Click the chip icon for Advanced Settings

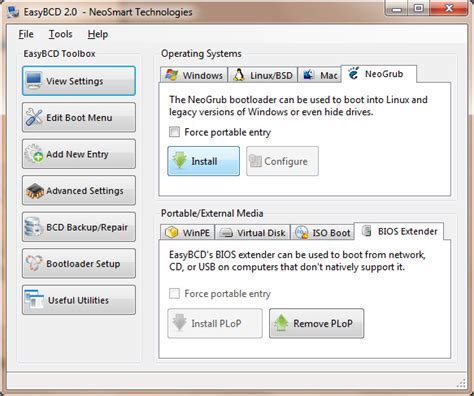pyautogui.click(x=35, y=191)
